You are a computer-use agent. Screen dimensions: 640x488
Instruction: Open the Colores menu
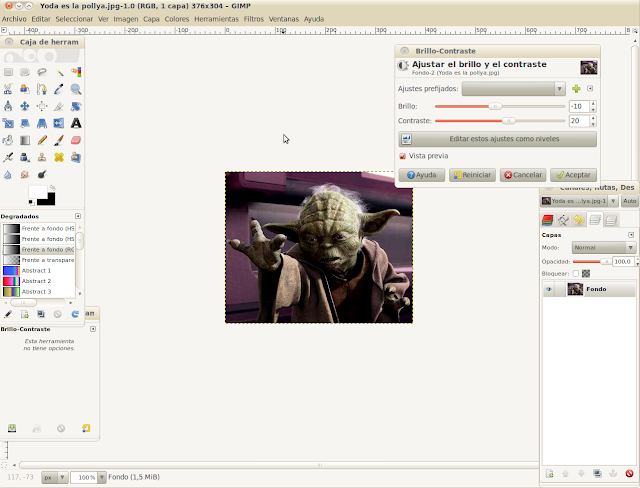177,19
